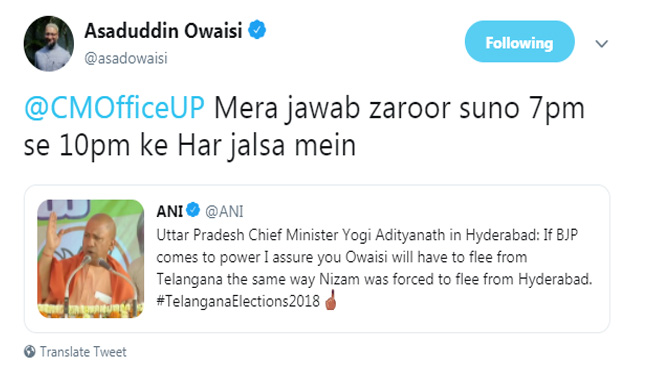The height and width of the screenshot is (379, 650).
Task: Toggle the Following button
Action: pos(519,41)
